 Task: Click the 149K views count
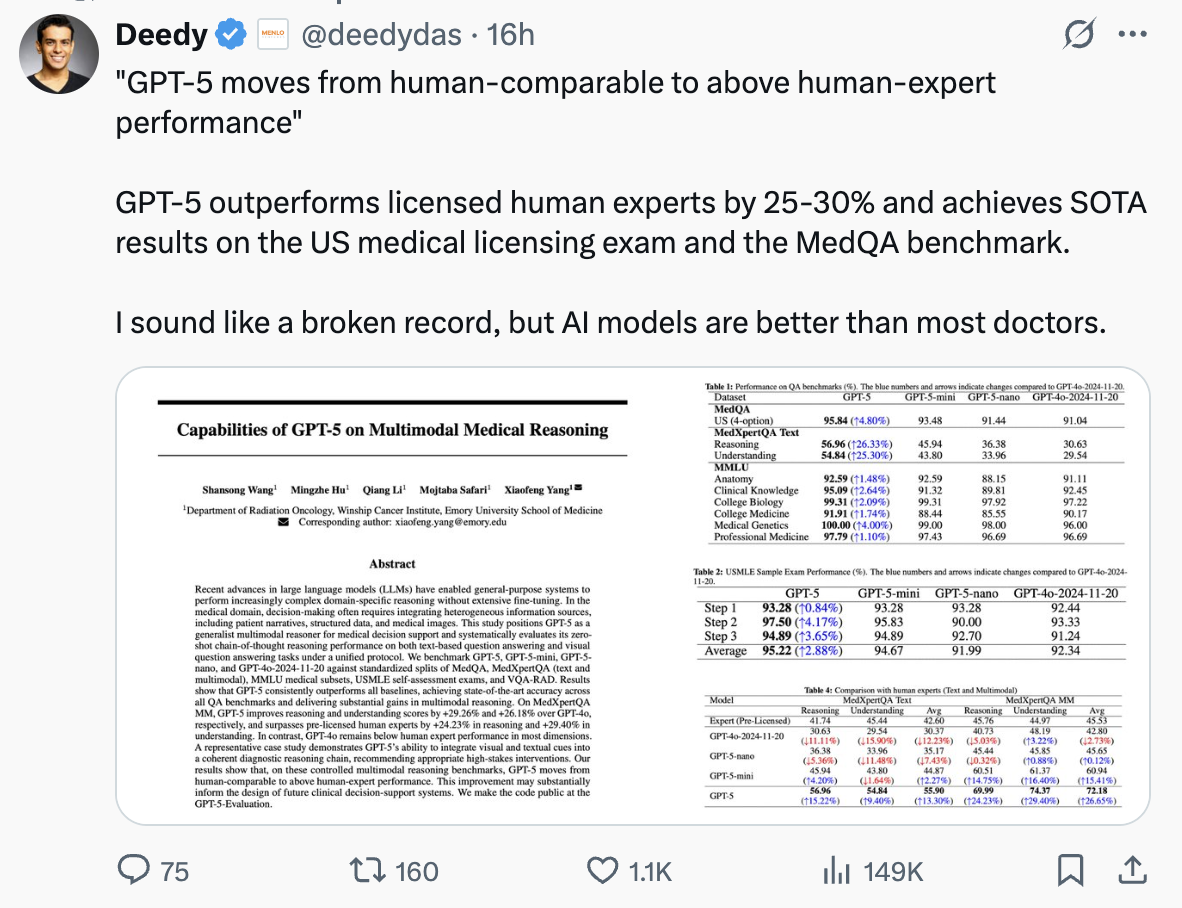(893, 872)
